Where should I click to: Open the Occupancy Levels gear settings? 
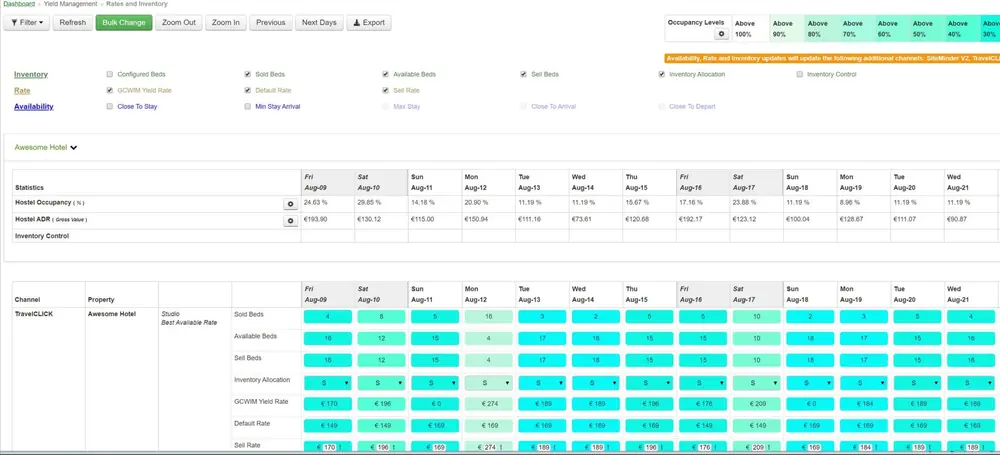pos(721,34)
